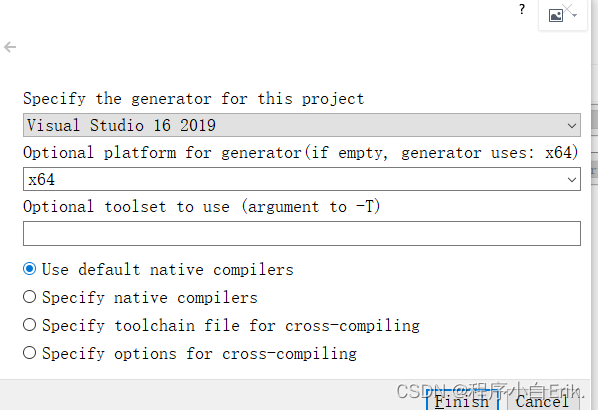The image size is (600, 410).
Task: Go back using the left arrow icon
Action: coord(10,47)
